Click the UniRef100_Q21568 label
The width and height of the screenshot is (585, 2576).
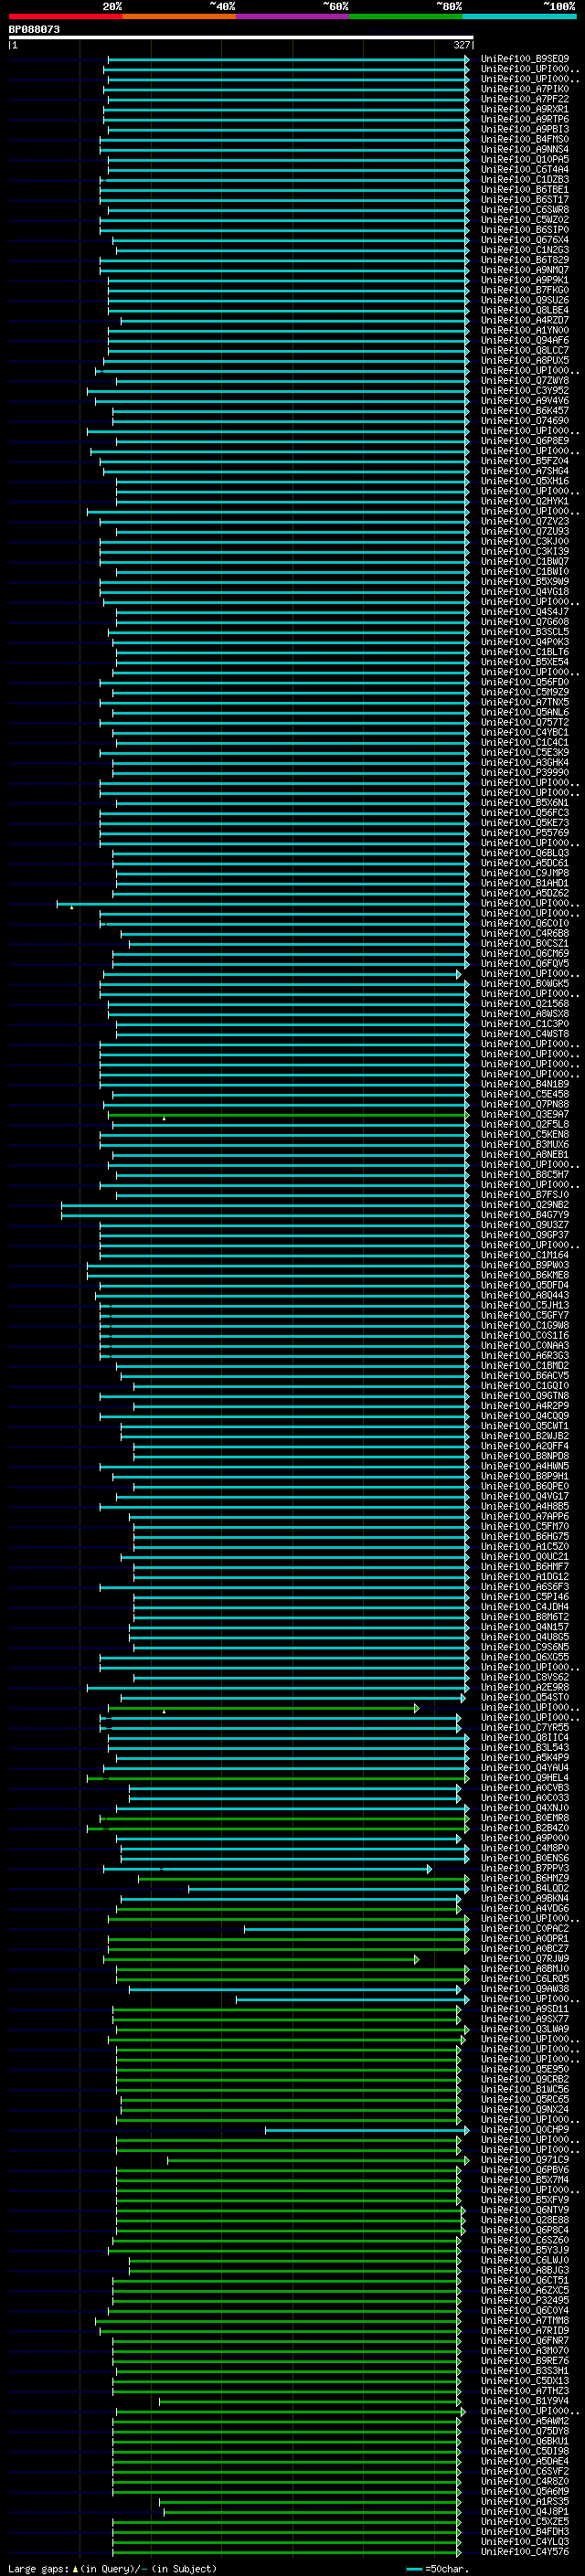click(x=525, y=1004)
